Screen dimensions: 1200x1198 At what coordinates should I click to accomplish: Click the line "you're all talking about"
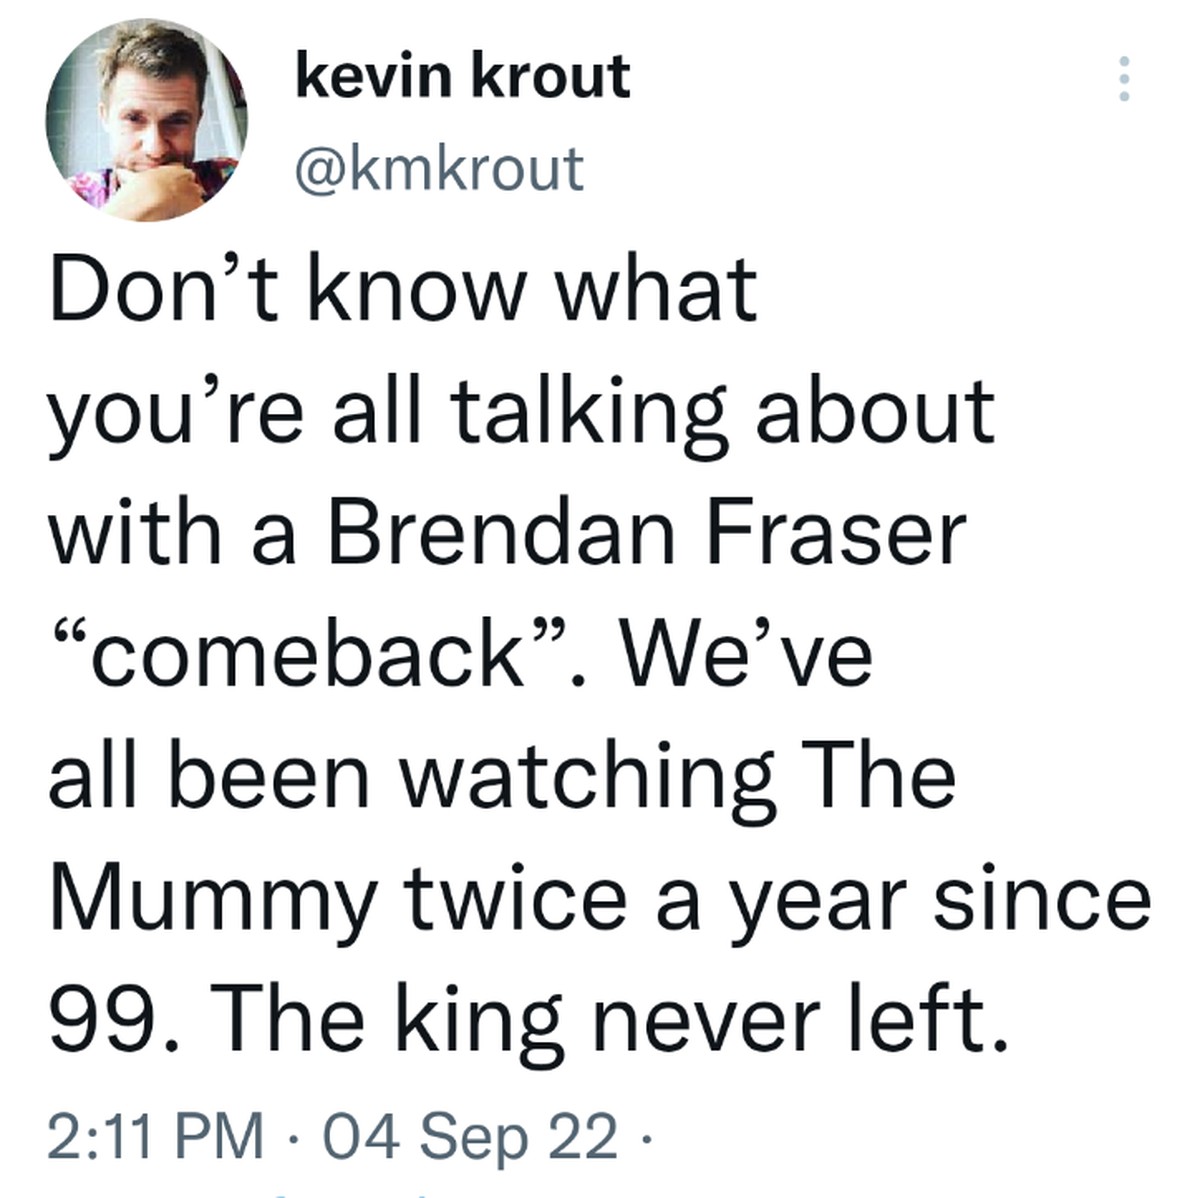coord(522,414)
